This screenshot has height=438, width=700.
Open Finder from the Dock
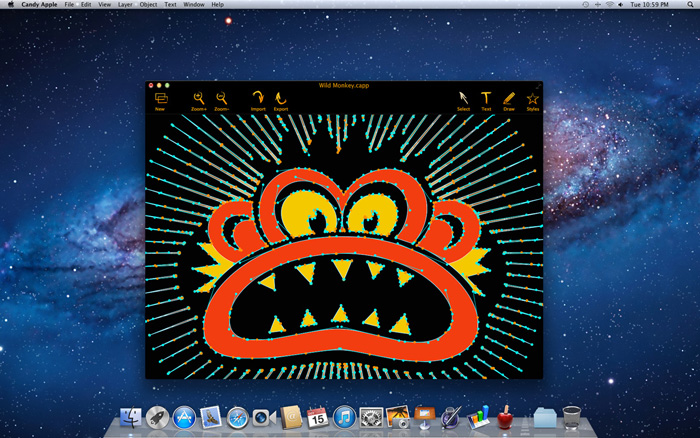pyautogui.click(x=131, y=418)
